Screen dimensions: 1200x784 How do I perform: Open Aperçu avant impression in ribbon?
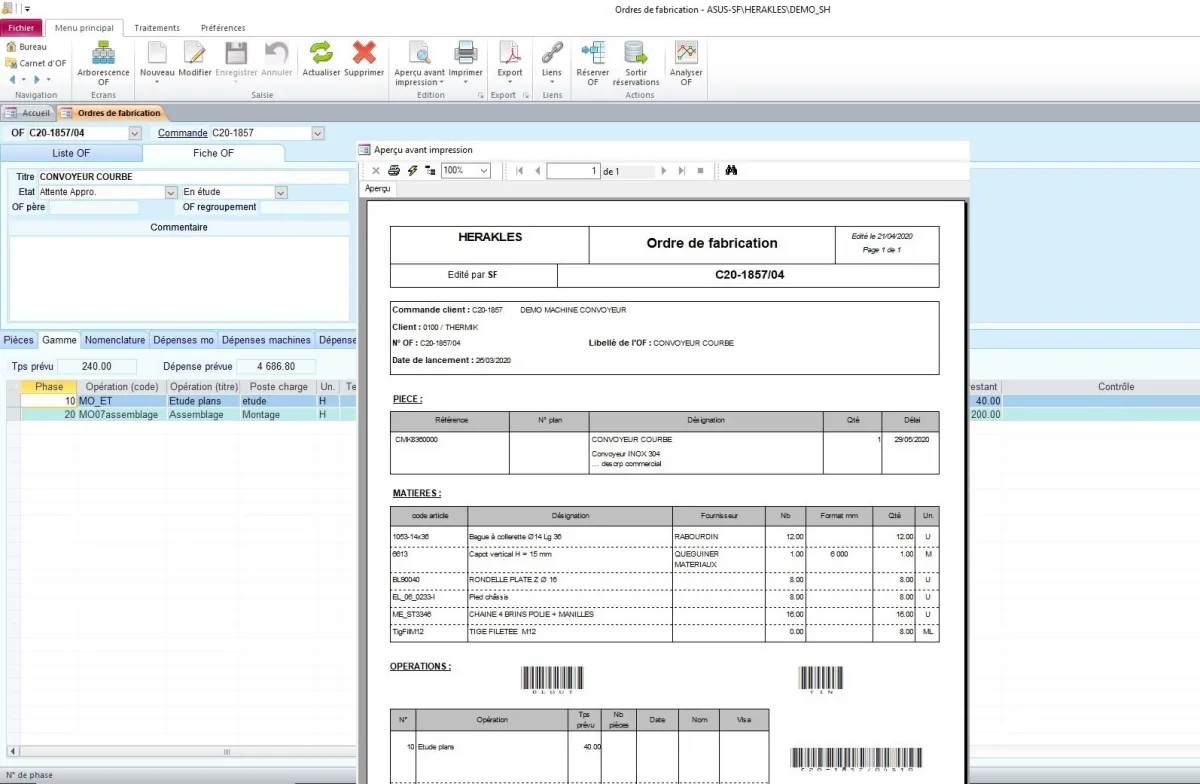(x=419, y=54)
